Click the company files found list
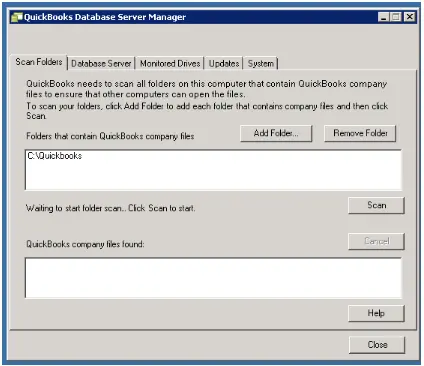The height and width of the screenshot is (366, 424). click(213, 278)
